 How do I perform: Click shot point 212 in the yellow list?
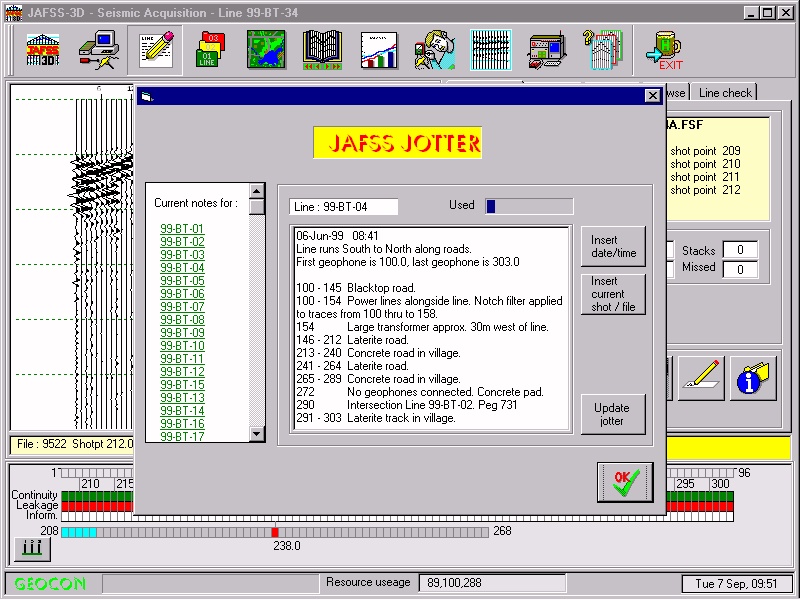[x=705, y=190]
